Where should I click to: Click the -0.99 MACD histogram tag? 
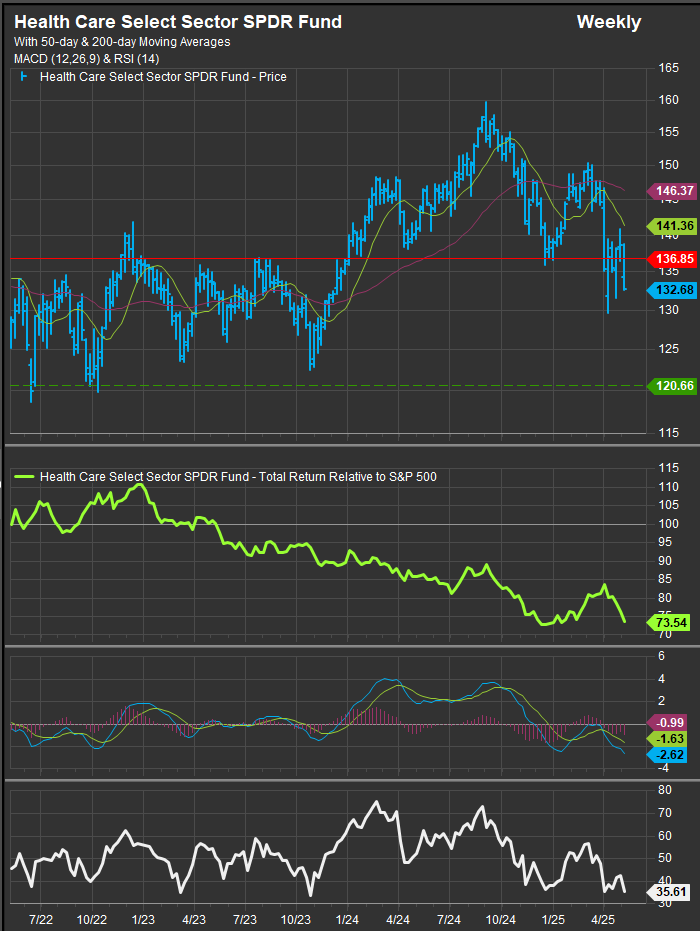667,723
